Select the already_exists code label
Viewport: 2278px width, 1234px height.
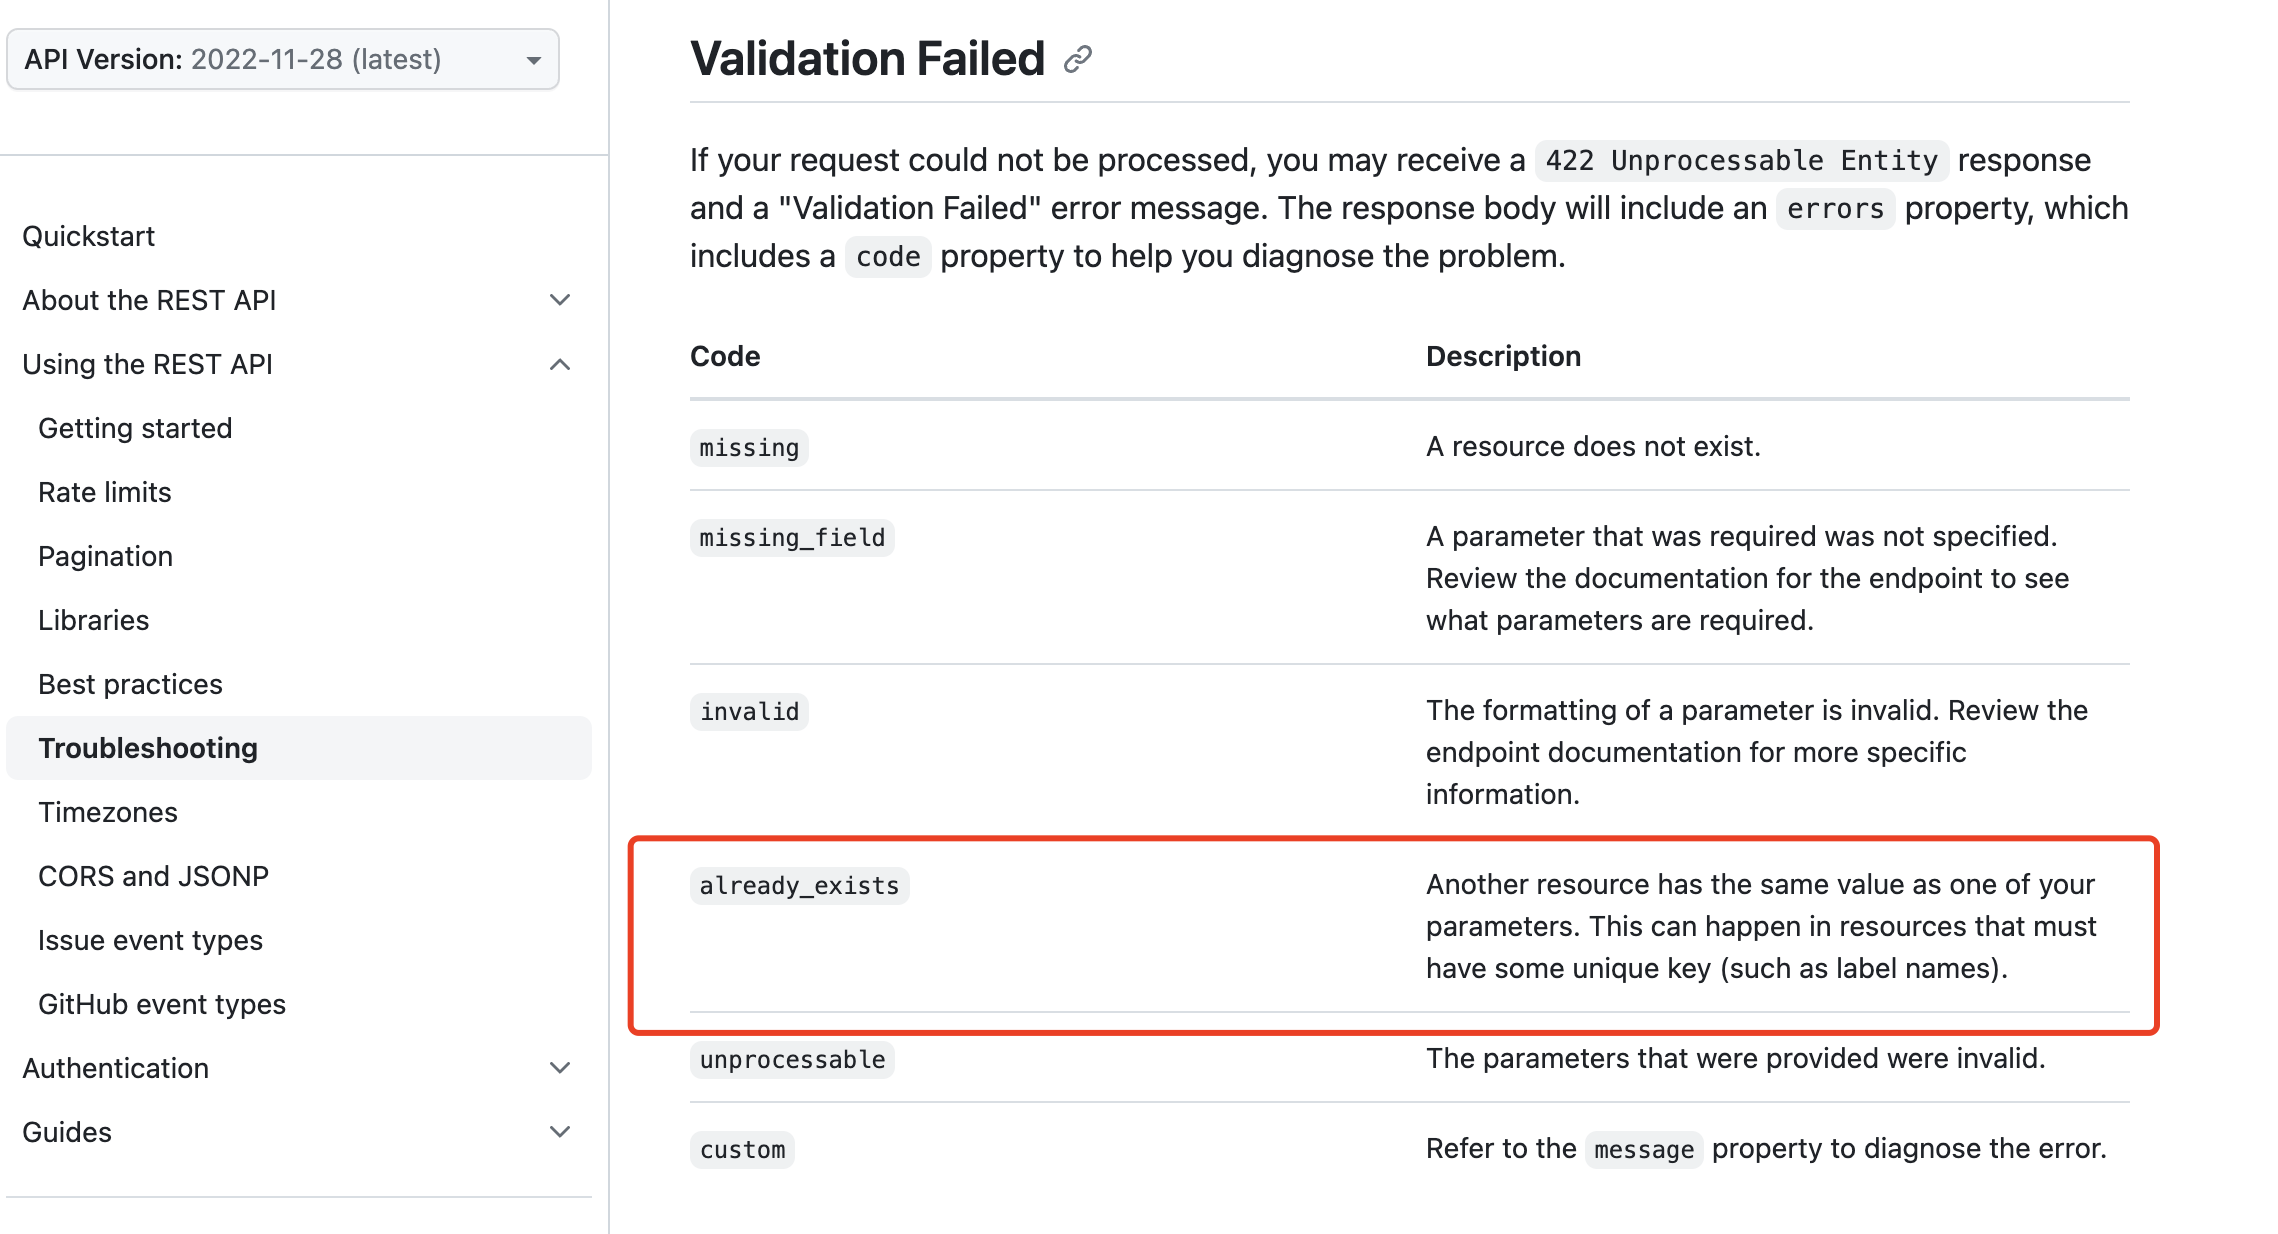tap(799, 885)
